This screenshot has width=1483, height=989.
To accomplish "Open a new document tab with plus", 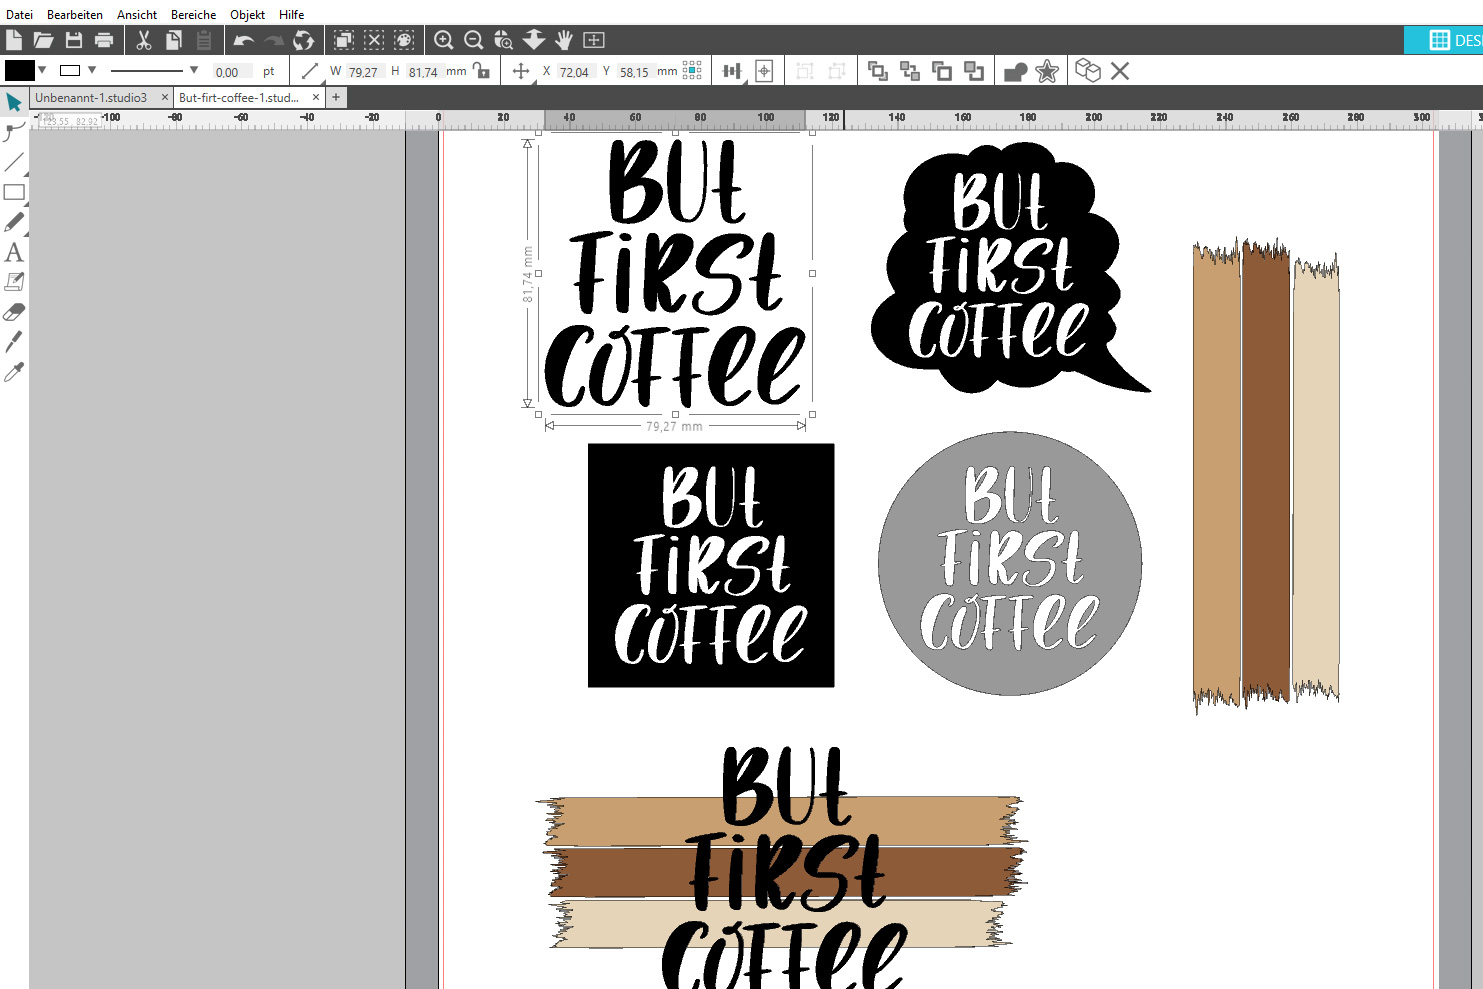I will (x=336, y=97).
